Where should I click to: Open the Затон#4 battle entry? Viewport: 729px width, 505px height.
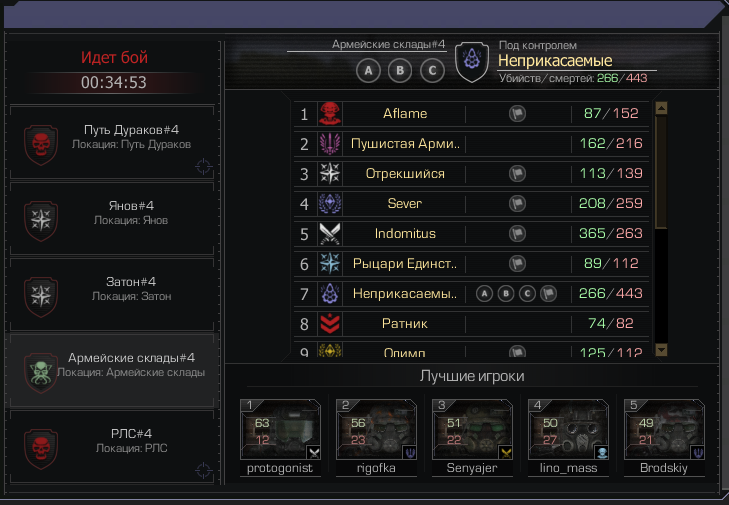pos(112,295)
